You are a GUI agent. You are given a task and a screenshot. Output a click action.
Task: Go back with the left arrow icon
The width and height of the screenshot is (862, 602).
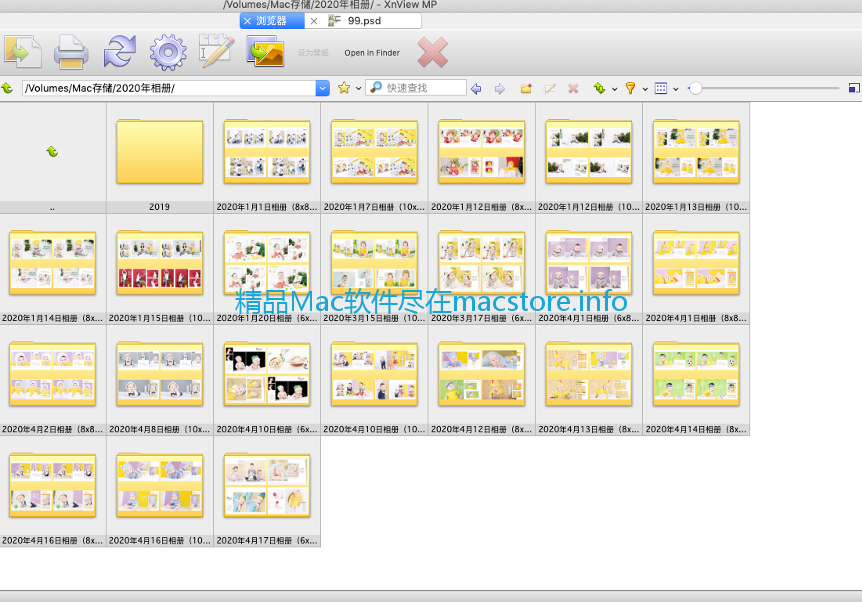tap(476, 88)
